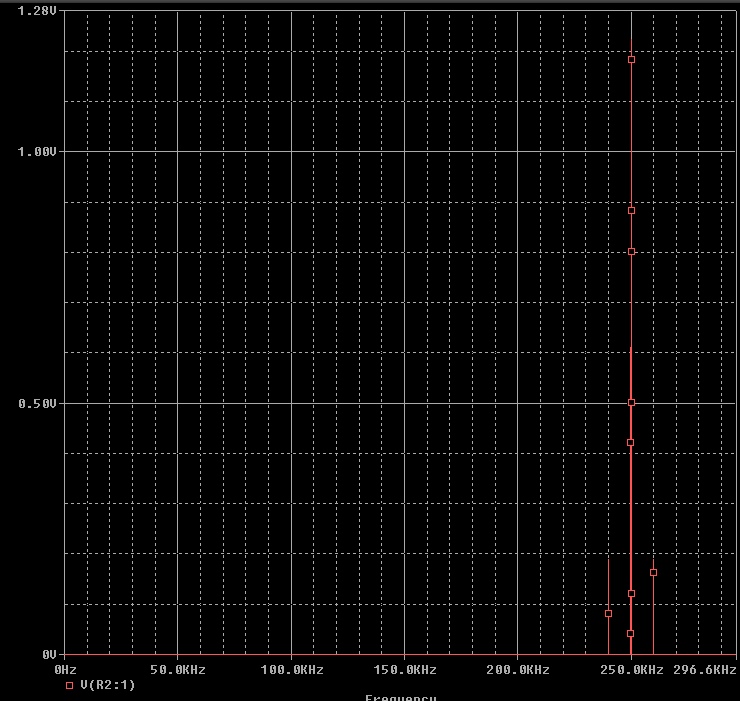Click the V(R2:1) trace legend symbol
The width and height of the screenshot is (740, 701).
pos(69,685)
